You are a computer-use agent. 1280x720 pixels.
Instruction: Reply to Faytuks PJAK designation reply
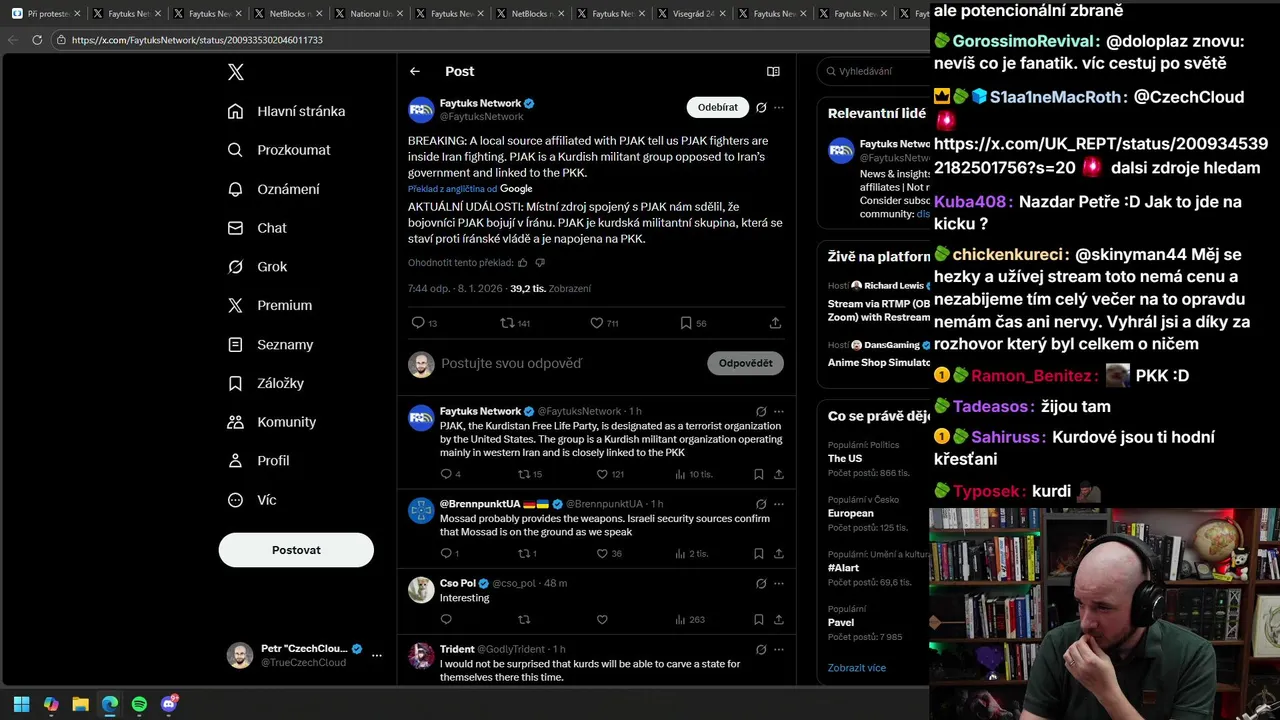(450, 474)
